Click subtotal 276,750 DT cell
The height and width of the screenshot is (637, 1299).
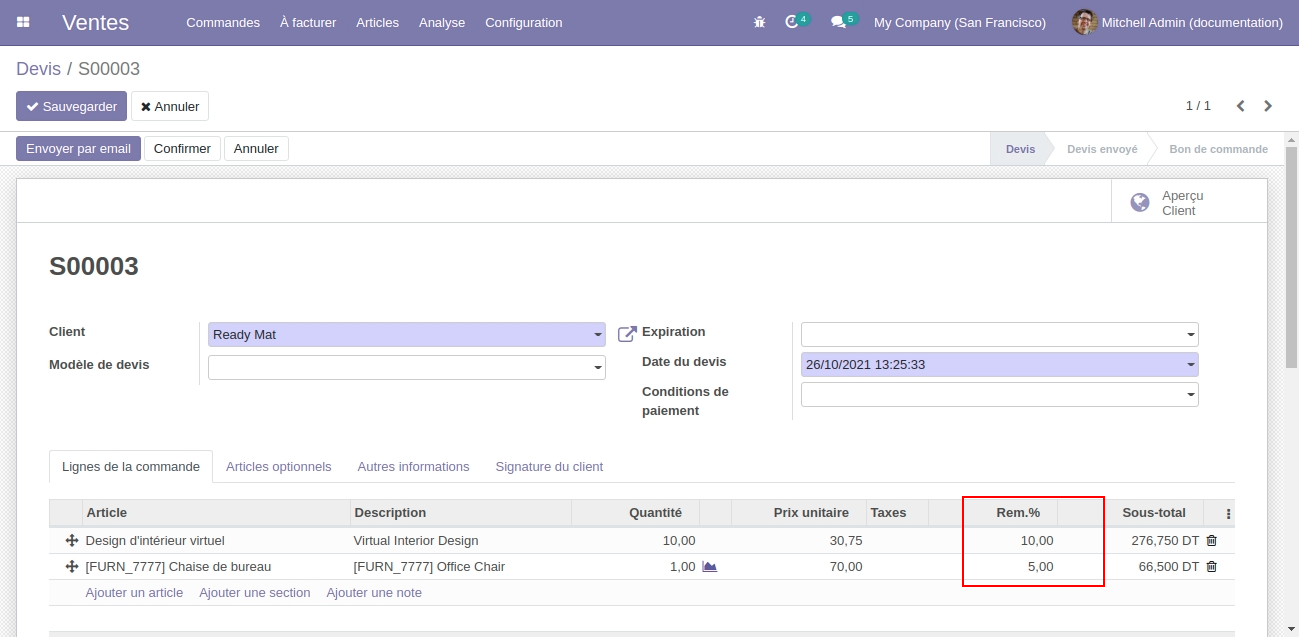pyautogui.click(x=1154, y=541)
